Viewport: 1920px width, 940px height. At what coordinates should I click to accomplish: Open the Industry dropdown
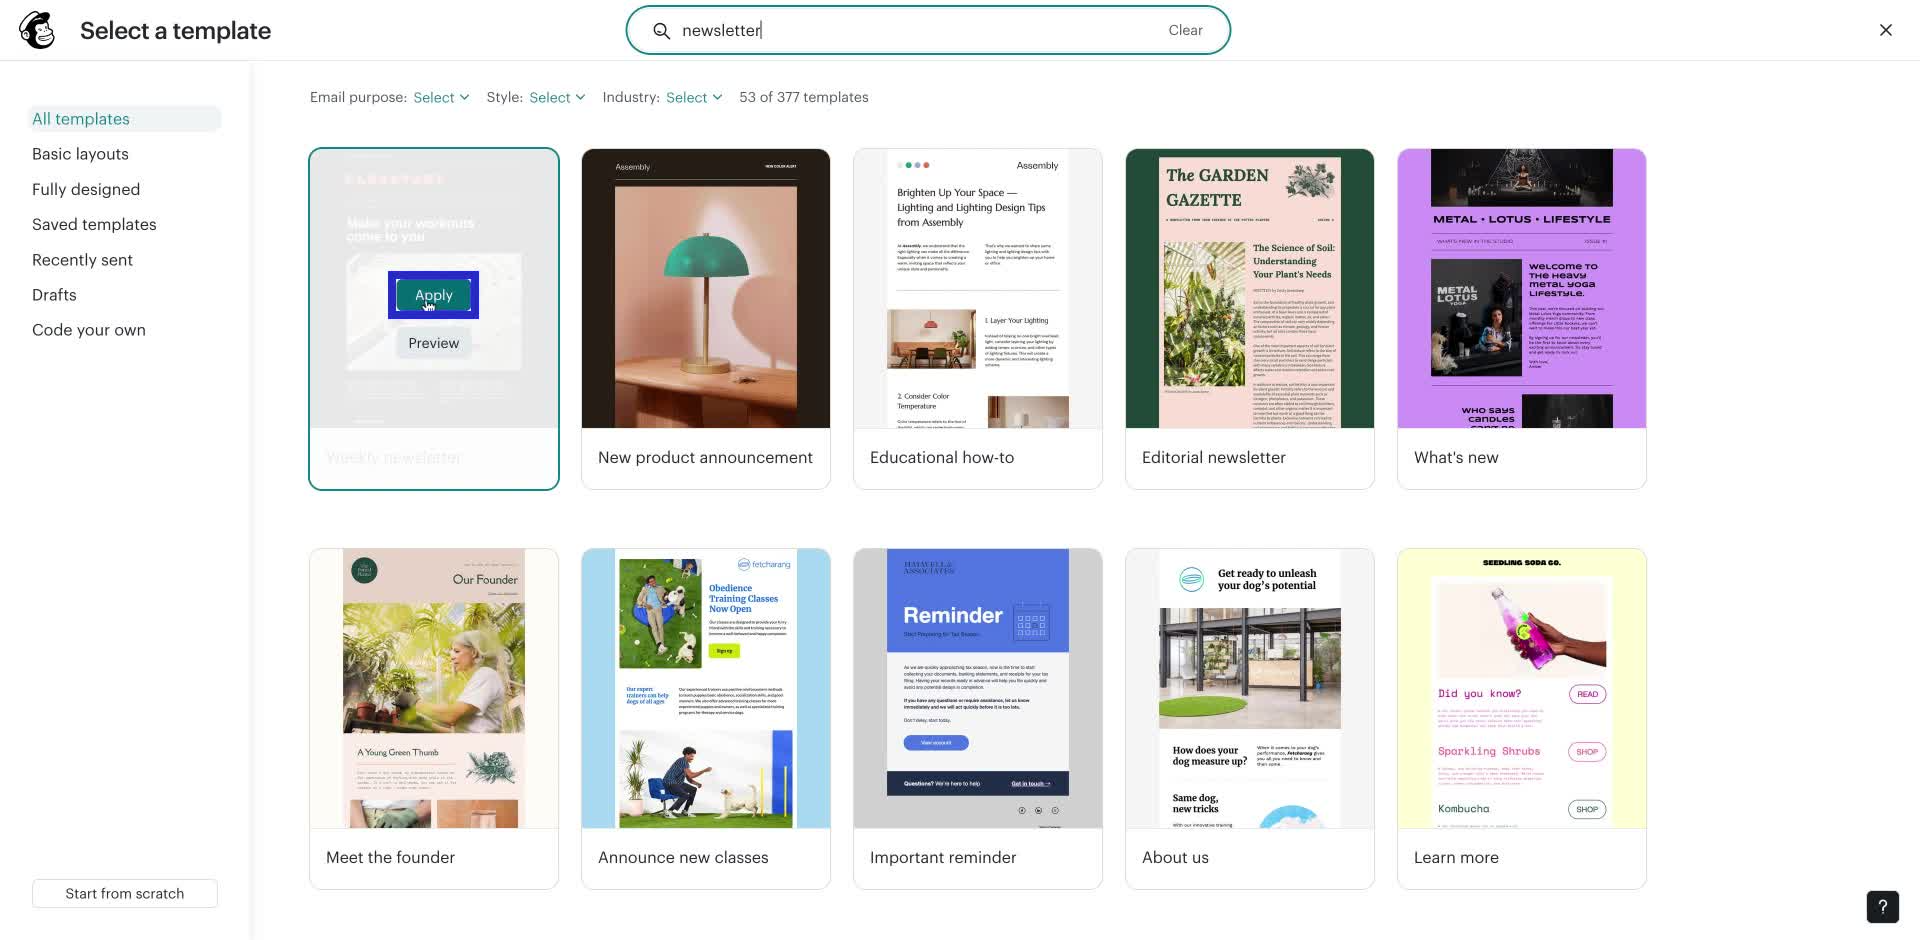[692, 97]
